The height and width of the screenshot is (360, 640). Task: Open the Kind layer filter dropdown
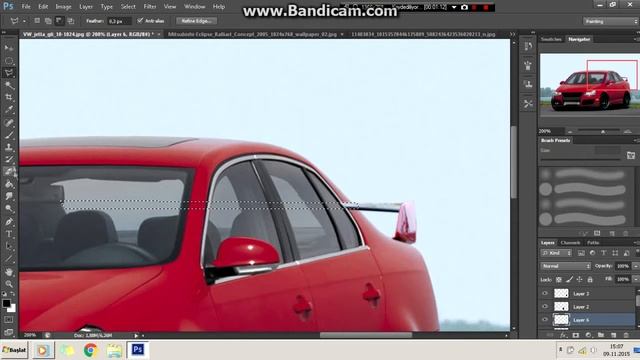tap(556, 253)
